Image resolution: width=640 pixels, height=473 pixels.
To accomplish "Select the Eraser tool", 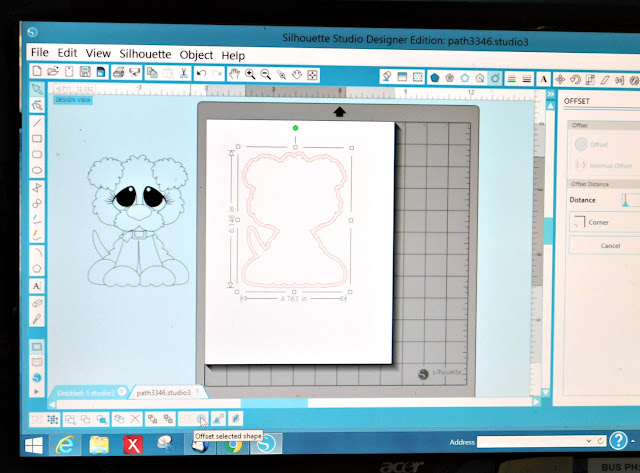I will click(37, 303).
